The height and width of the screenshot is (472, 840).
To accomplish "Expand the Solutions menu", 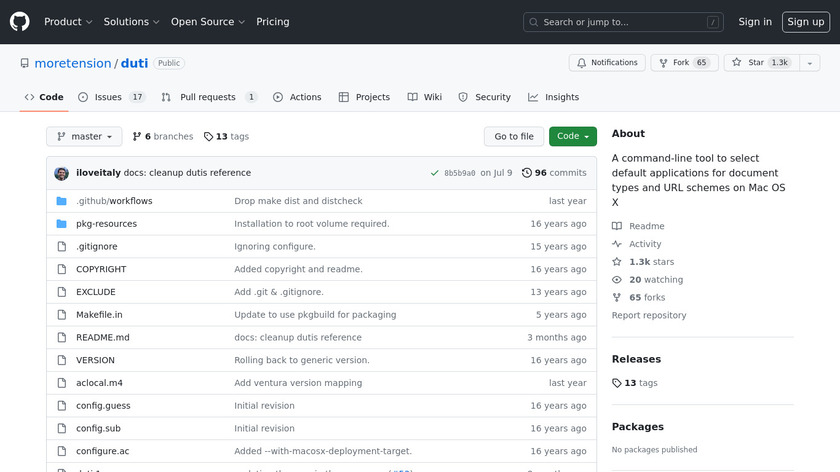I will [131, 22].
